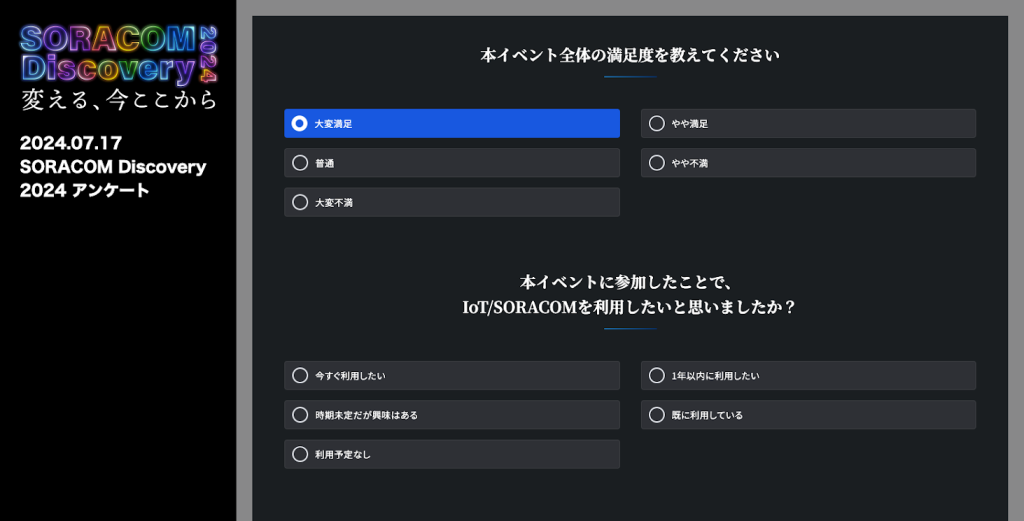This screenshot has width=1024, height=521.
Task: Choose やや満足 satisfaction option
Action: 808,123
